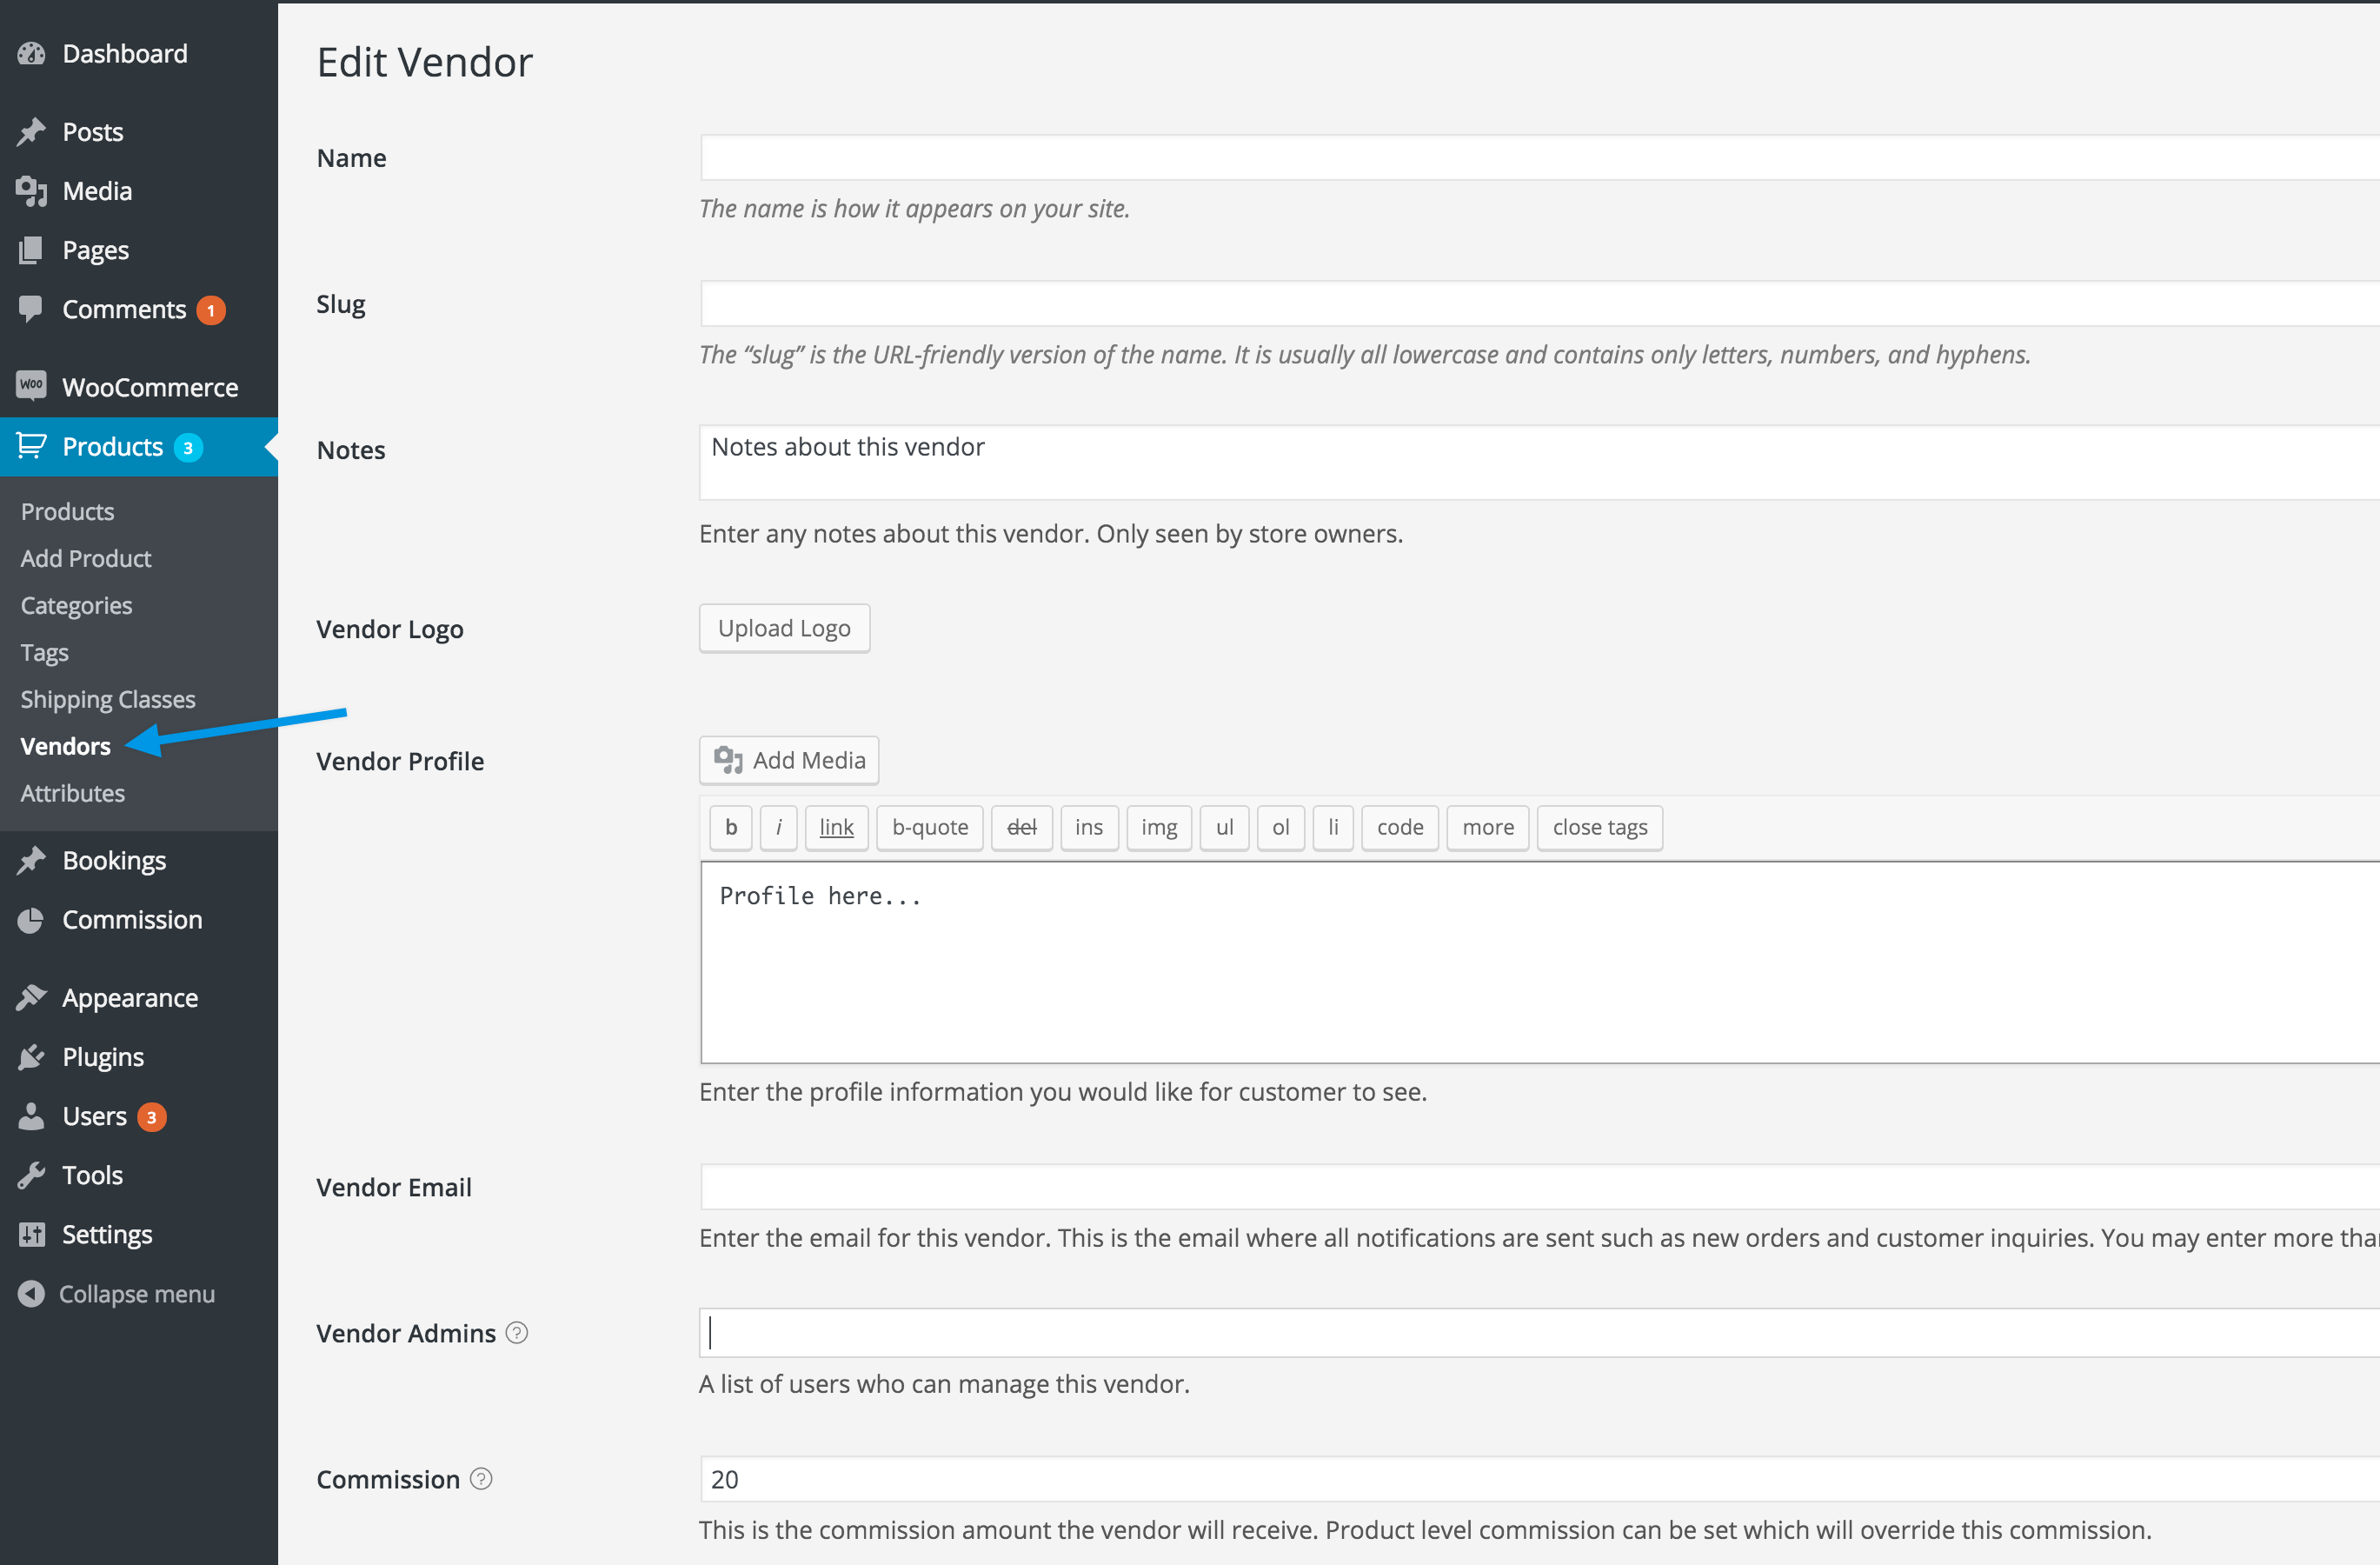This screenshot has height=1565, width=2380.
Task: Click the 'img' insert image button
Action: pyautogui.click(x=1158, y=826)
